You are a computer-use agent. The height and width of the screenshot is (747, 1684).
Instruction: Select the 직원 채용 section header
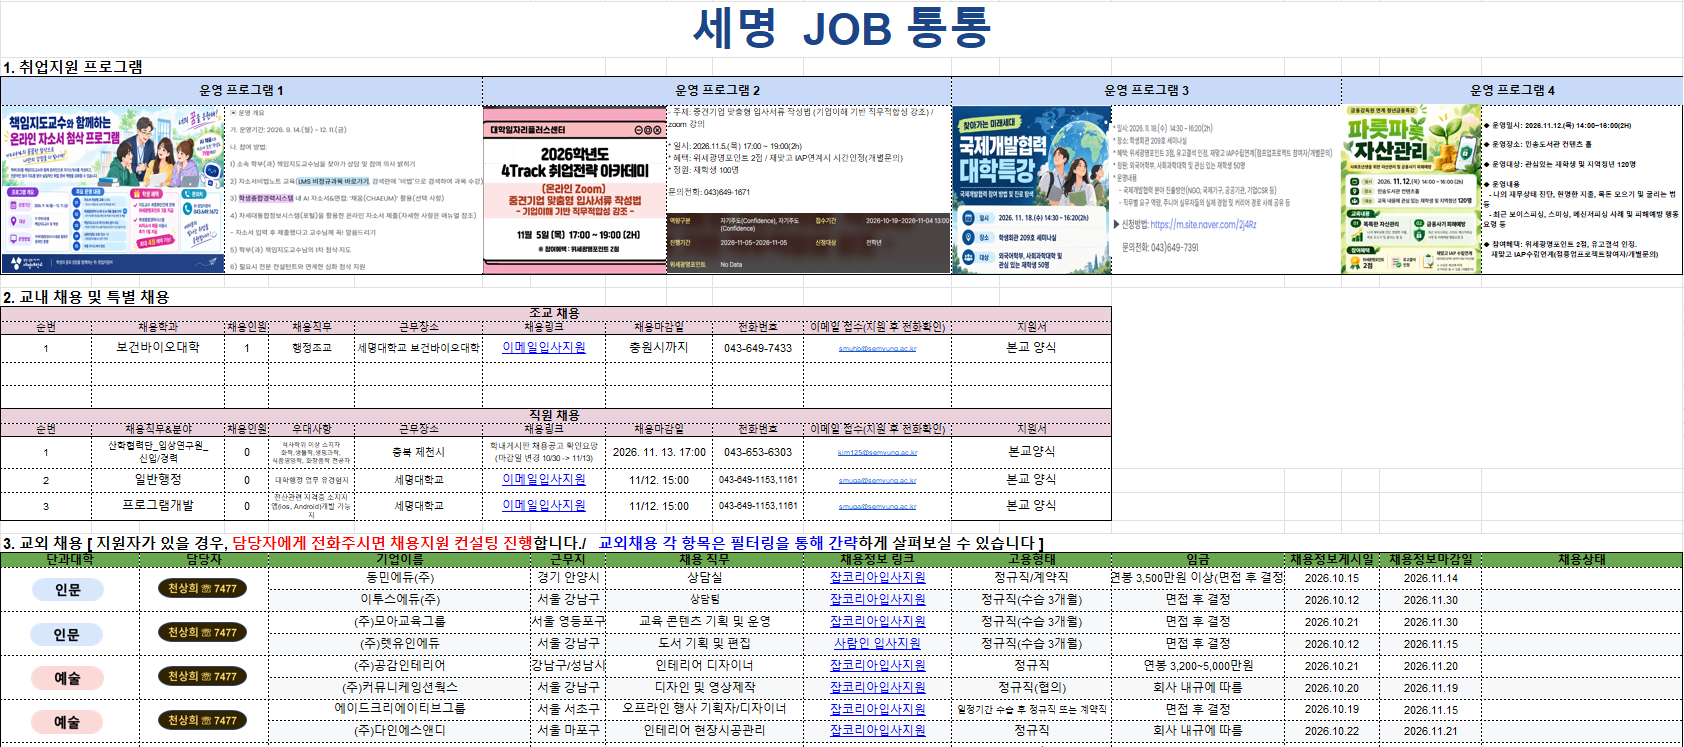pyautogui.click(x=555, y=415)
